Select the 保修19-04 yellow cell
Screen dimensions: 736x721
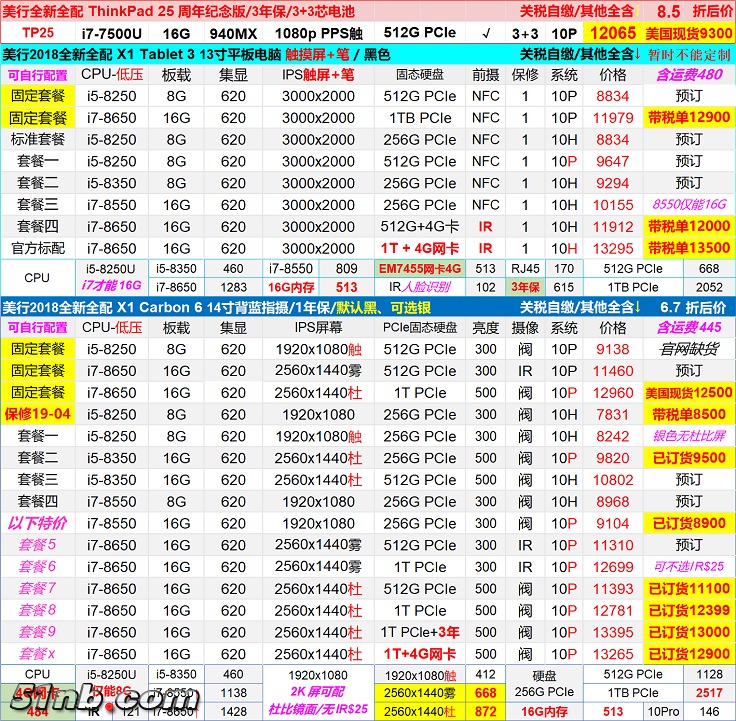pos(37,414)
